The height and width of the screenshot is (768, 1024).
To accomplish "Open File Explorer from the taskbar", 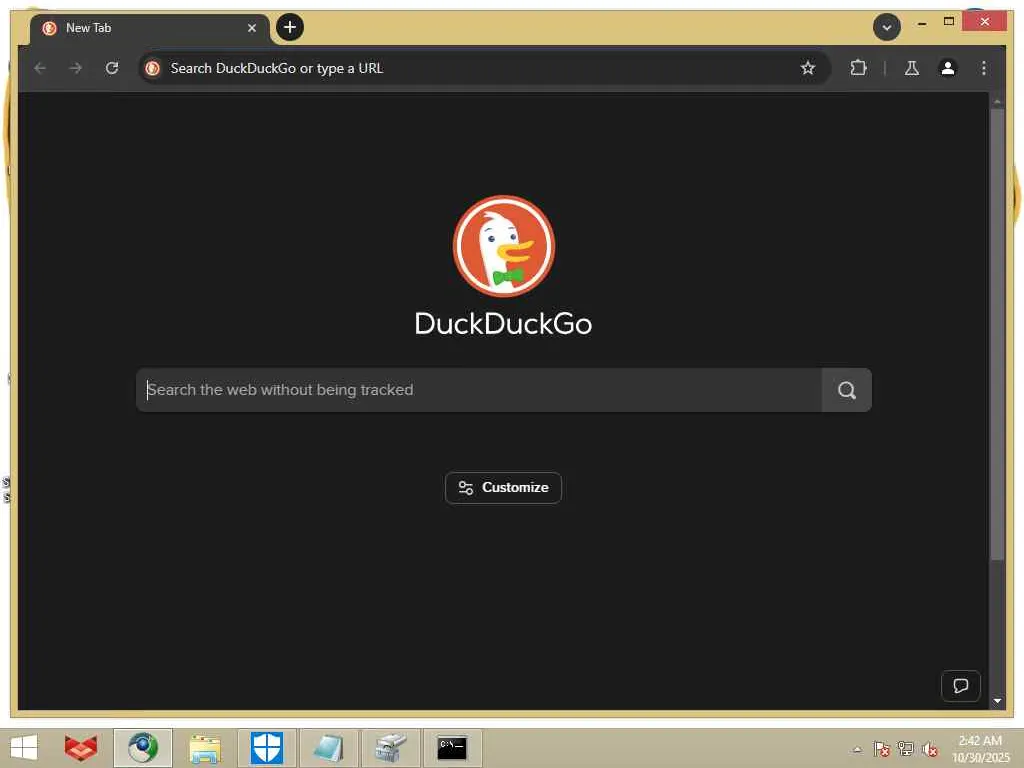I will [204, 748].
